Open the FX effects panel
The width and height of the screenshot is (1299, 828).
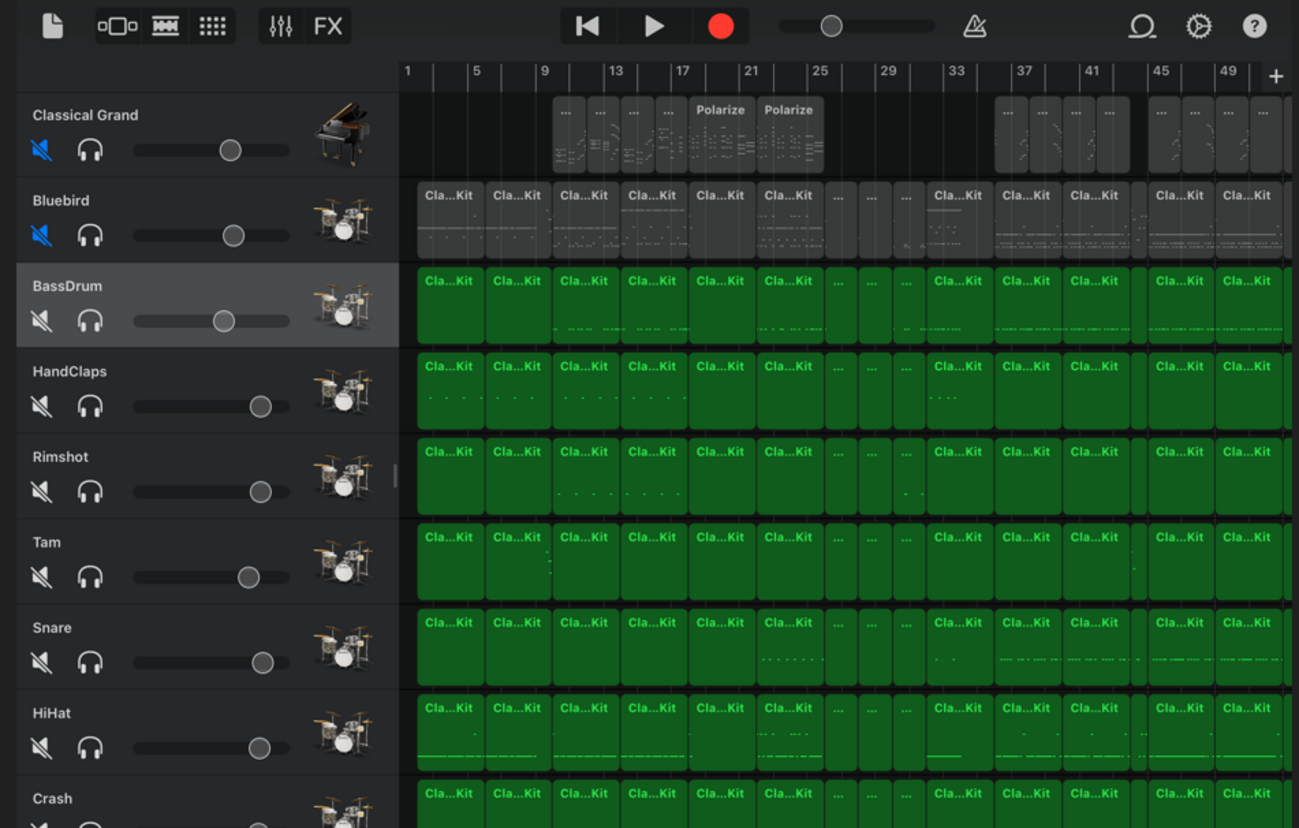(328, 26)
